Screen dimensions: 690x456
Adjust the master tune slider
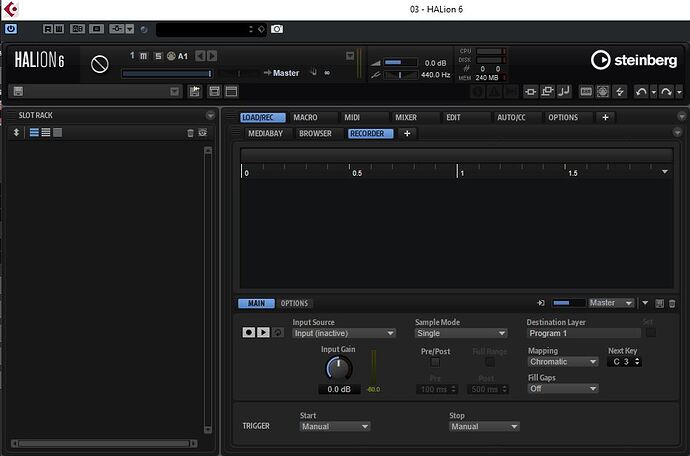(x=400, y=75)
